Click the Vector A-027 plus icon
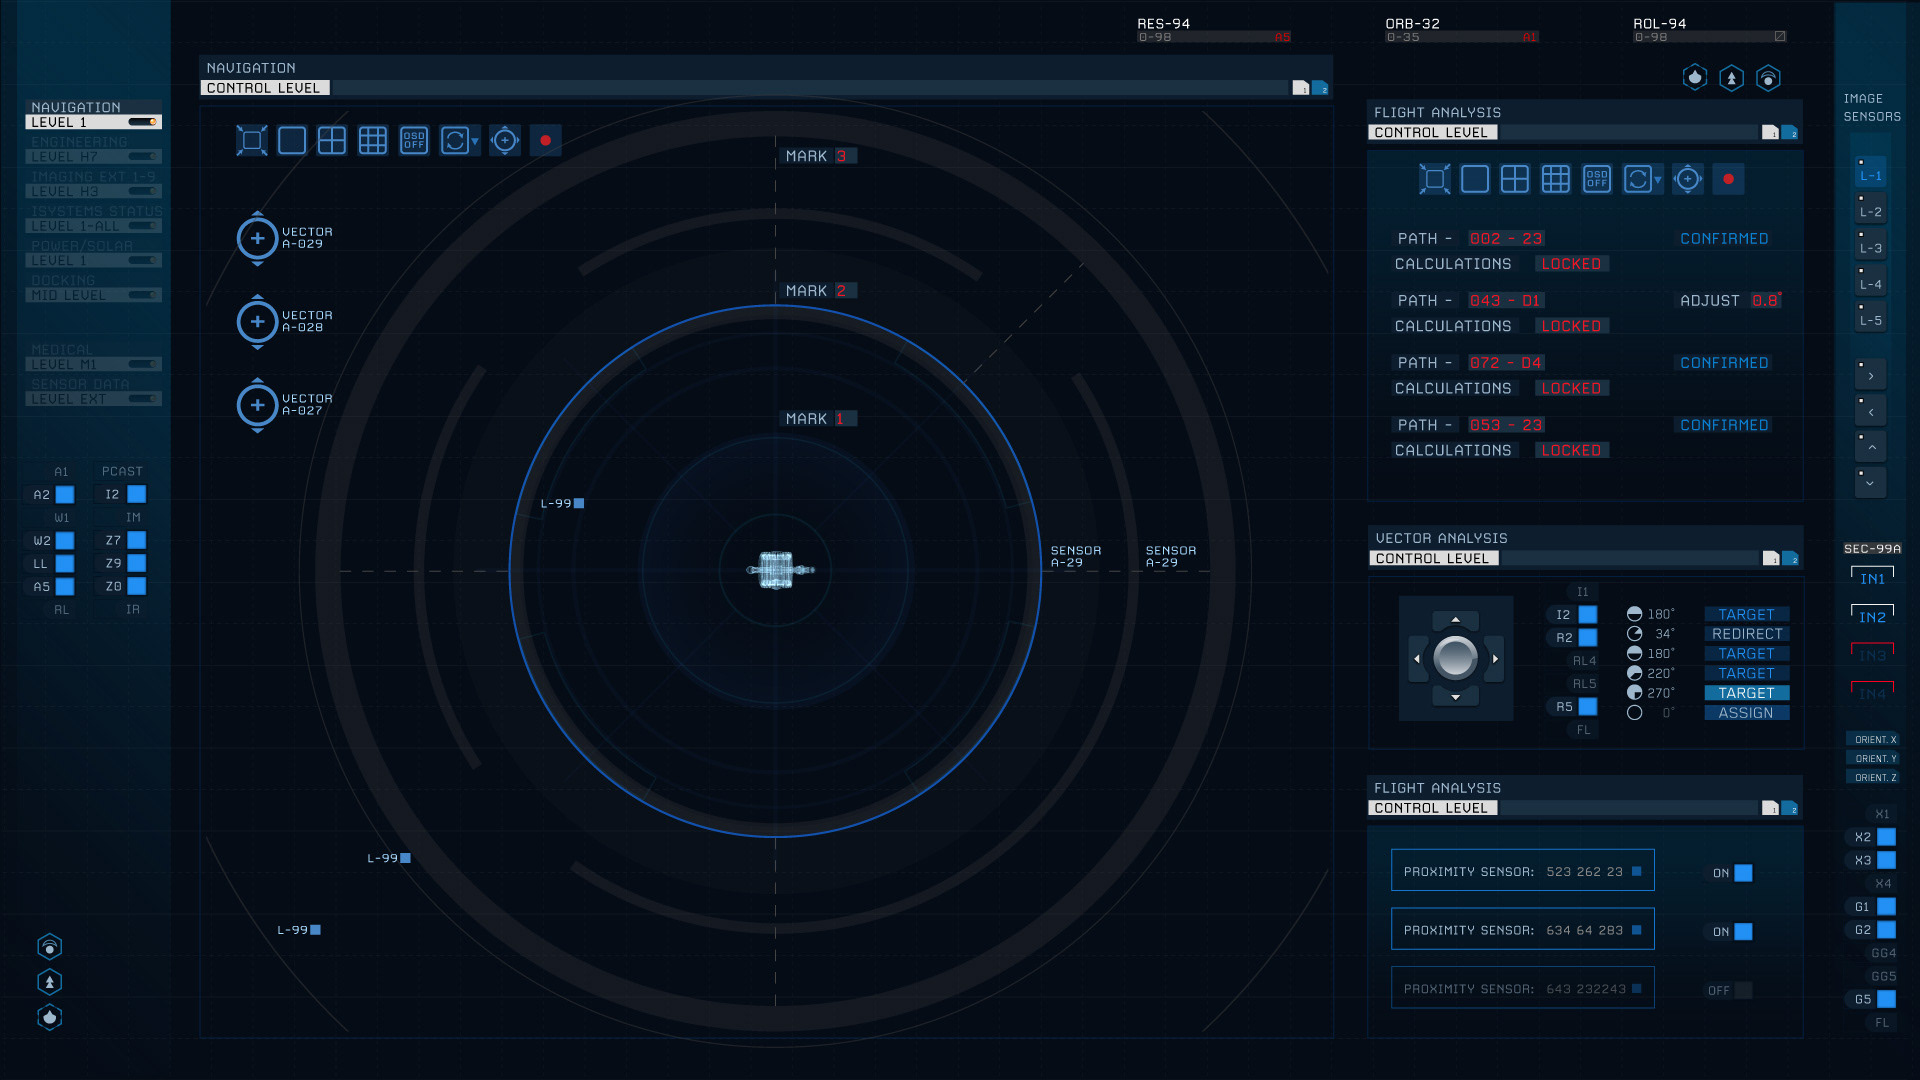The image size is (1920, 1080). pyautogui.click(x=258, y=405)
